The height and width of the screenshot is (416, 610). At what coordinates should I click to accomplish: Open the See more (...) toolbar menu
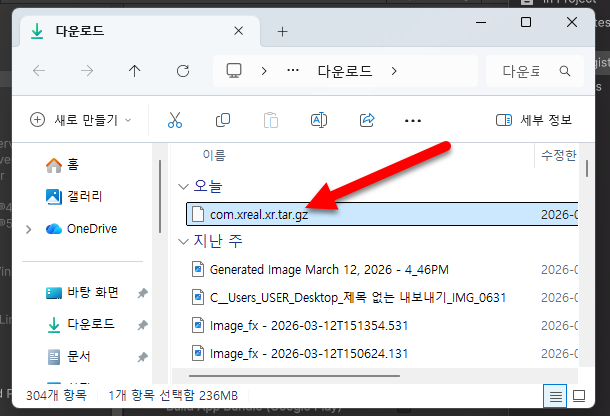click(x=413, y=121)
